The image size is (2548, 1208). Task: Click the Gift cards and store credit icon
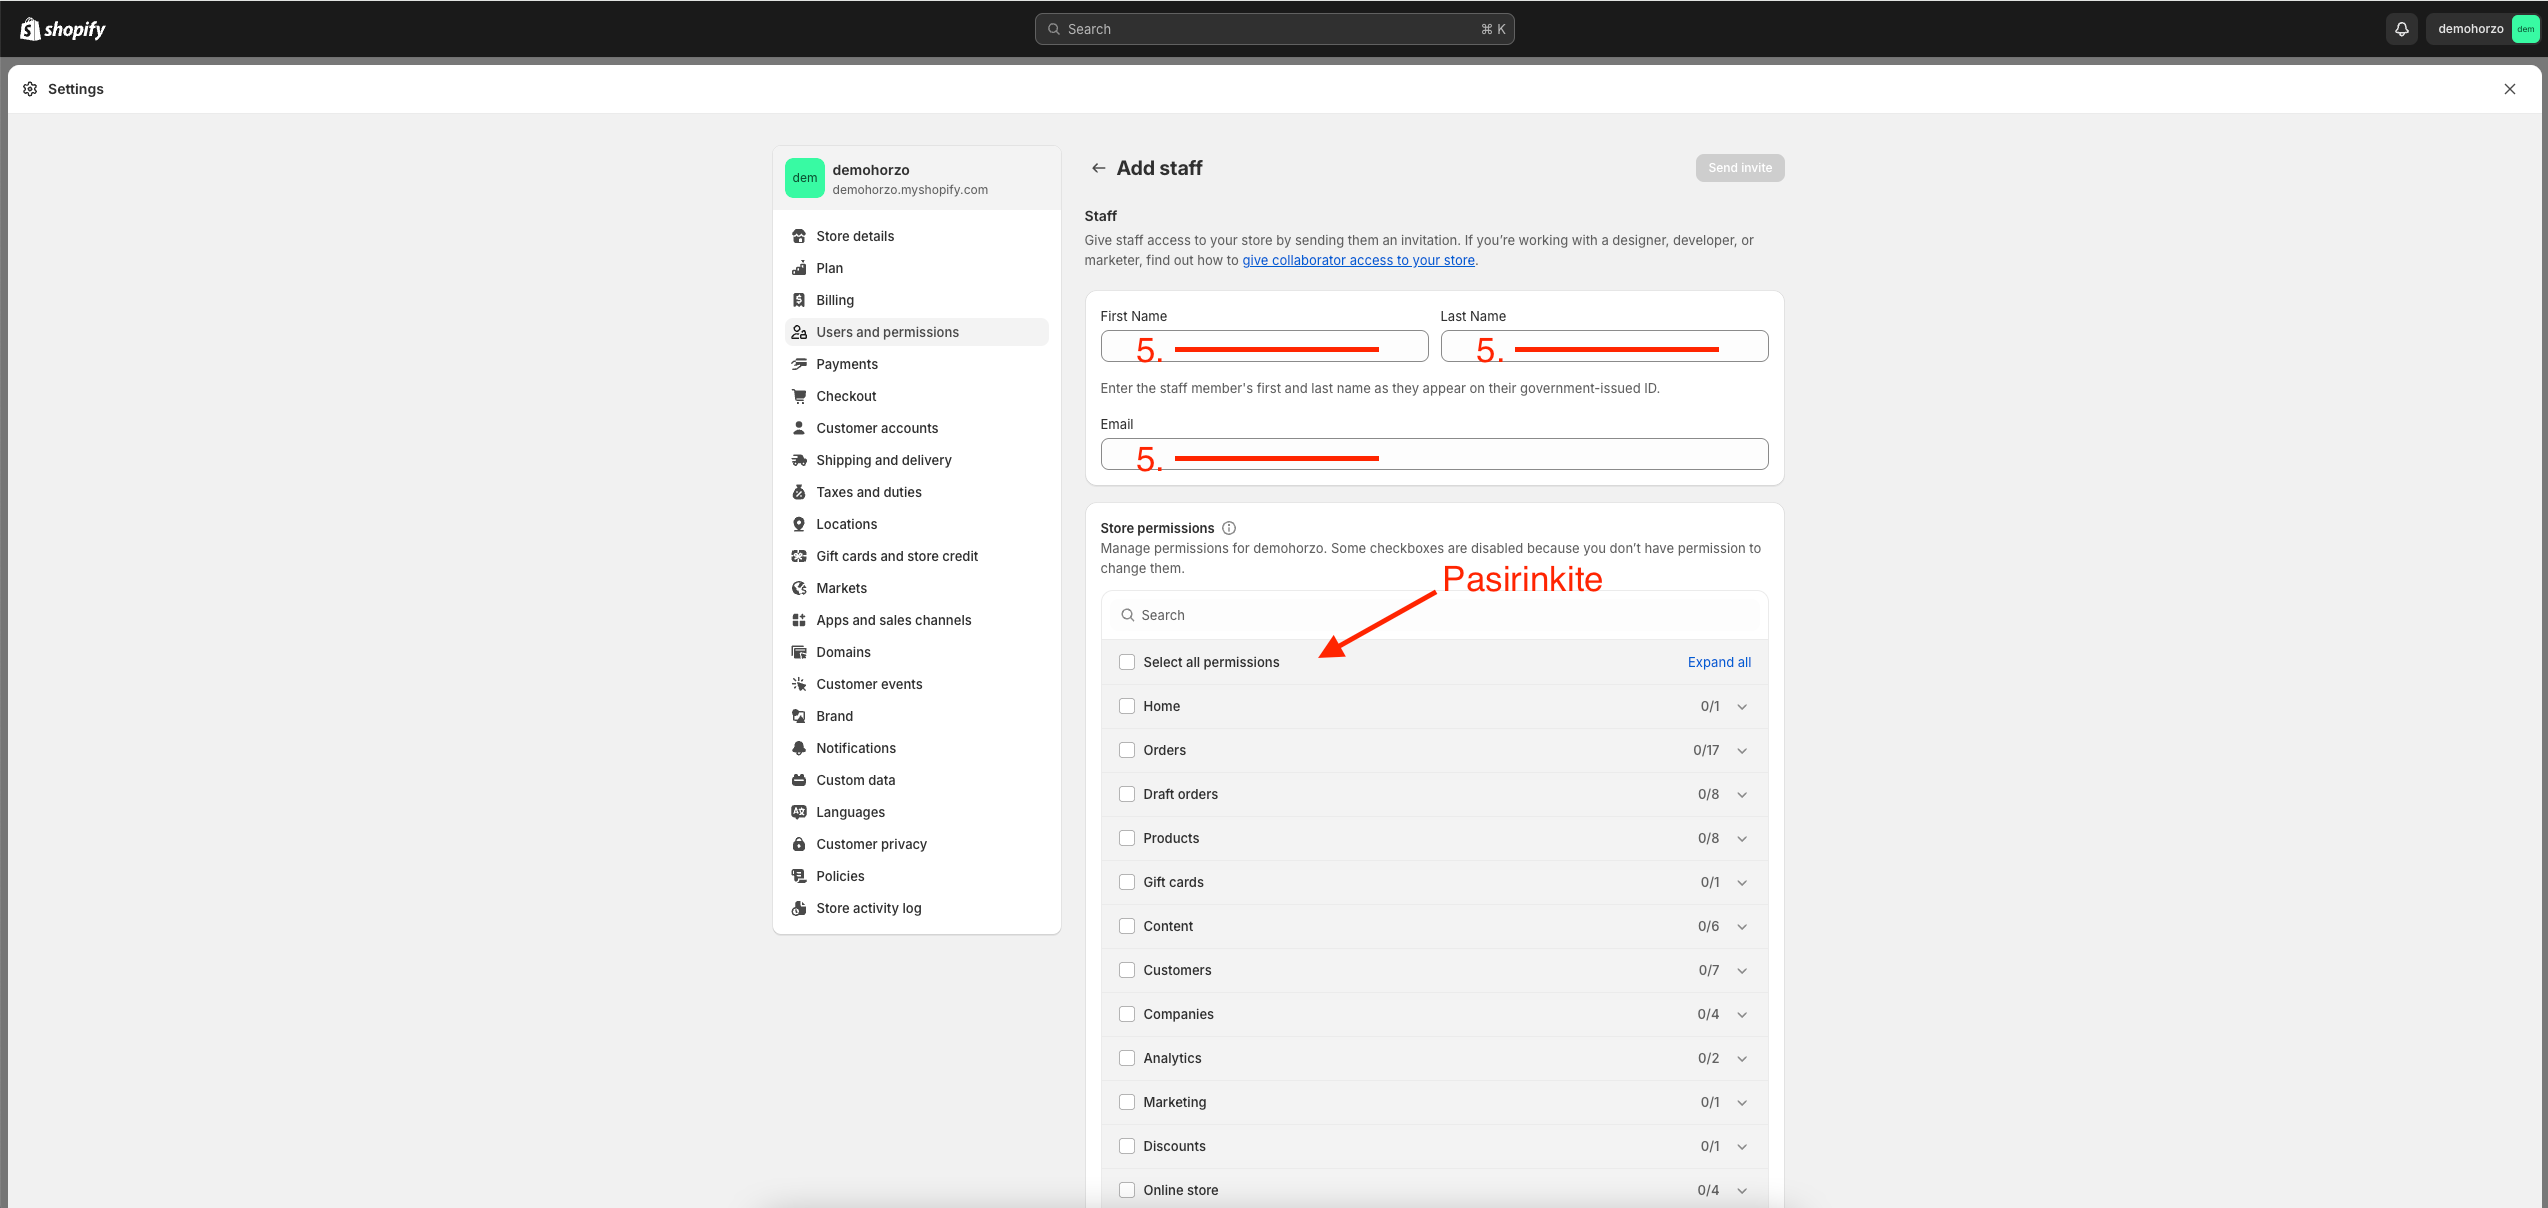[x=799, y=556]
